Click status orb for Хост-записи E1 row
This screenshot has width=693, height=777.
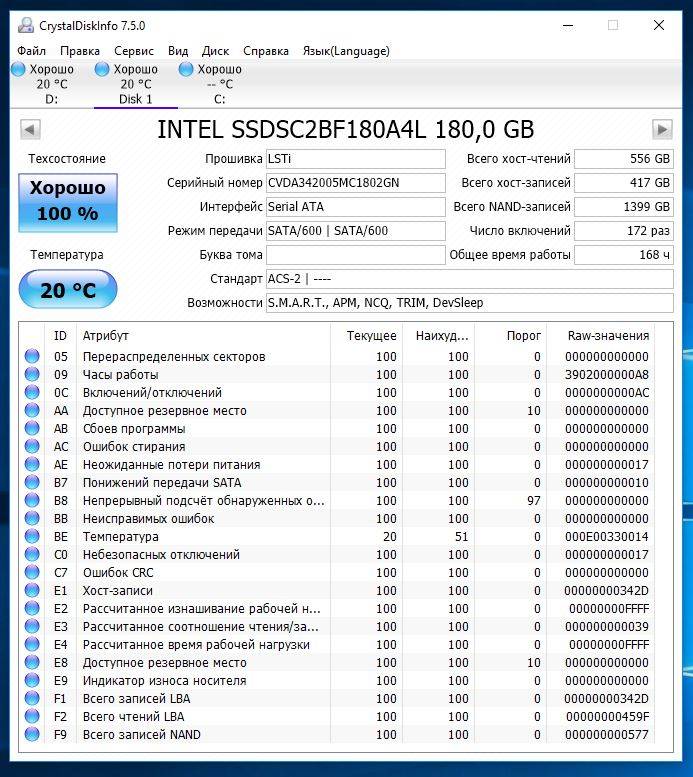(32, 590)
